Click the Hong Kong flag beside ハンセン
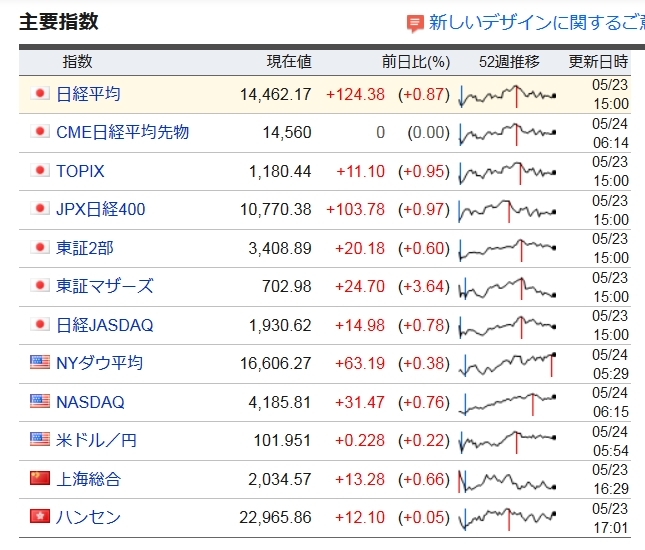Viewport: 645px width, 550px height. pyautogui.click(x=40, y=517)
